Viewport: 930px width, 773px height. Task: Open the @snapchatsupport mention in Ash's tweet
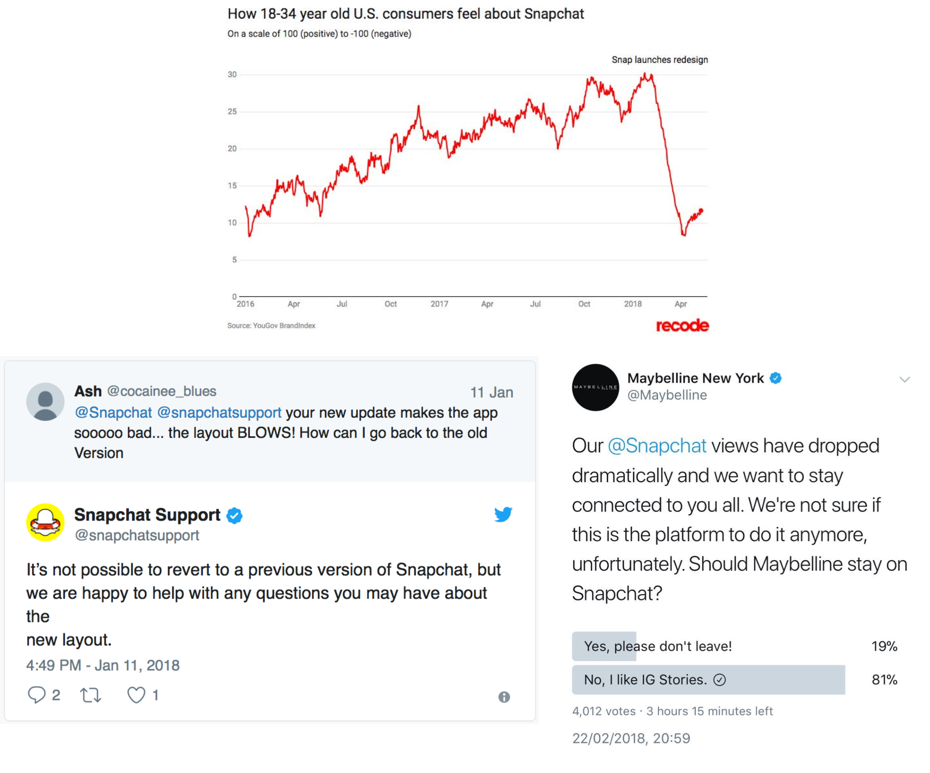219,412
